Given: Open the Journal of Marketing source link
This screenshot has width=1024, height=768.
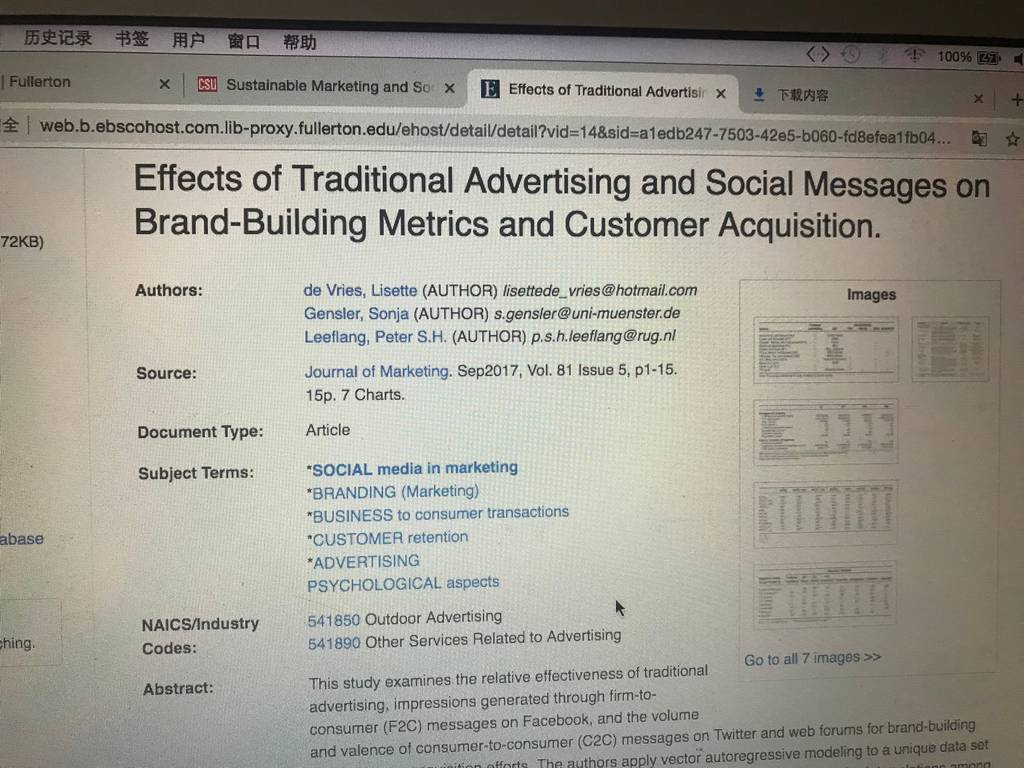Looking at the screenshot, I should 377,371.
